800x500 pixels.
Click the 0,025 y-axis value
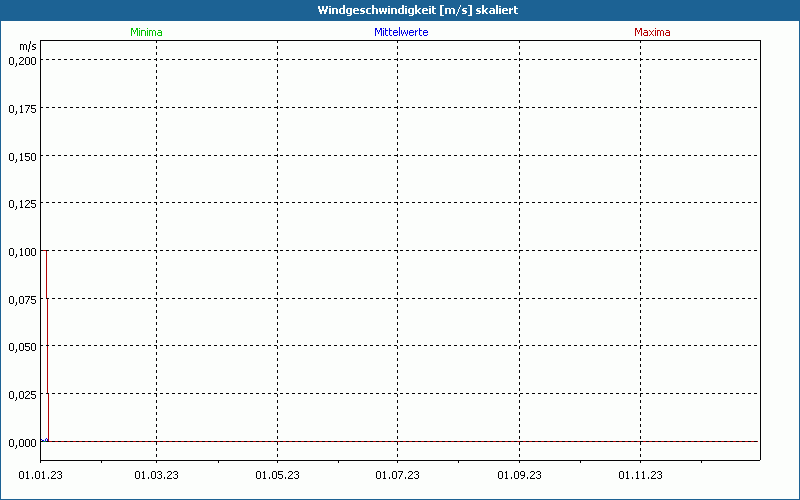point(22,395)
